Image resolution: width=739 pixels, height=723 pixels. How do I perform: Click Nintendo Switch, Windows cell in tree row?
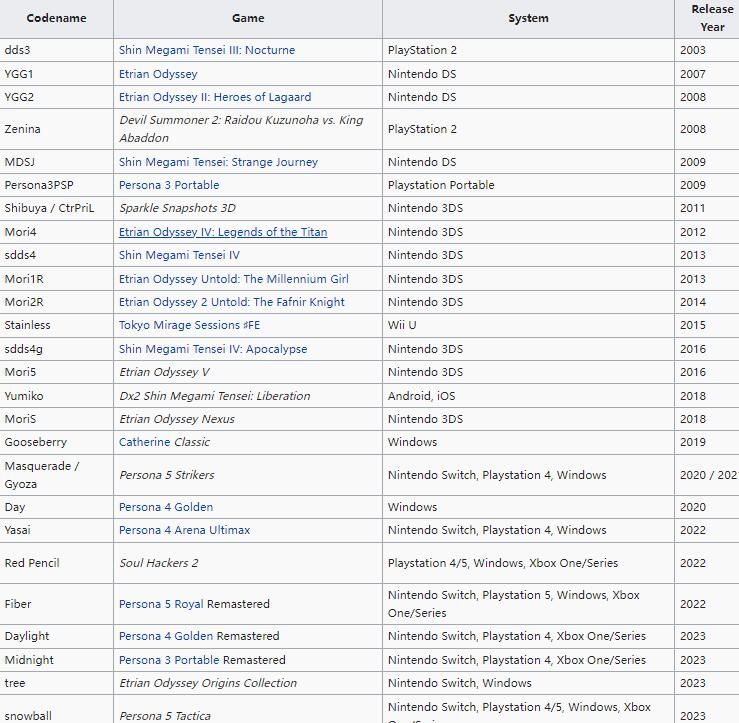click(528, 683)
